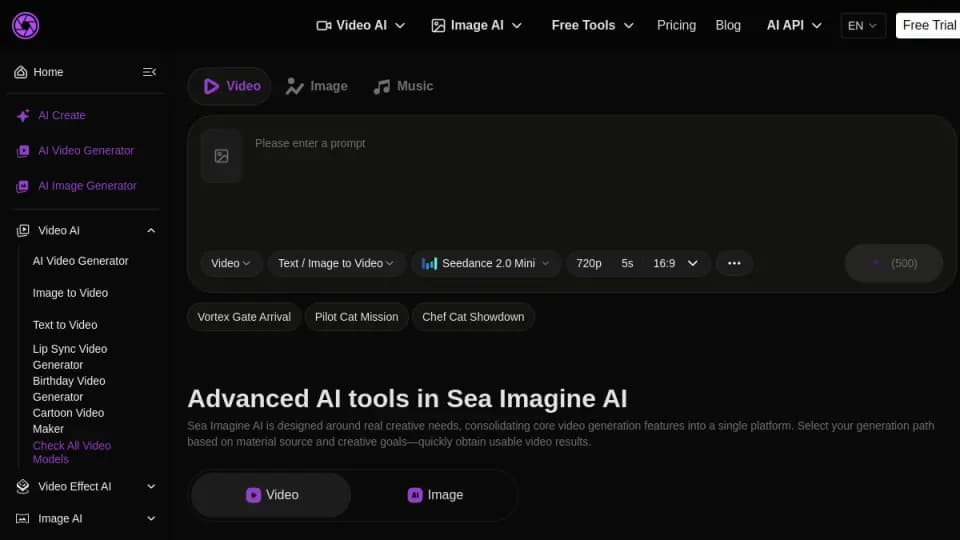Open the Seedance 2.0 Mini model dropdown
960x540 pixels.
(x=486, y=263)
